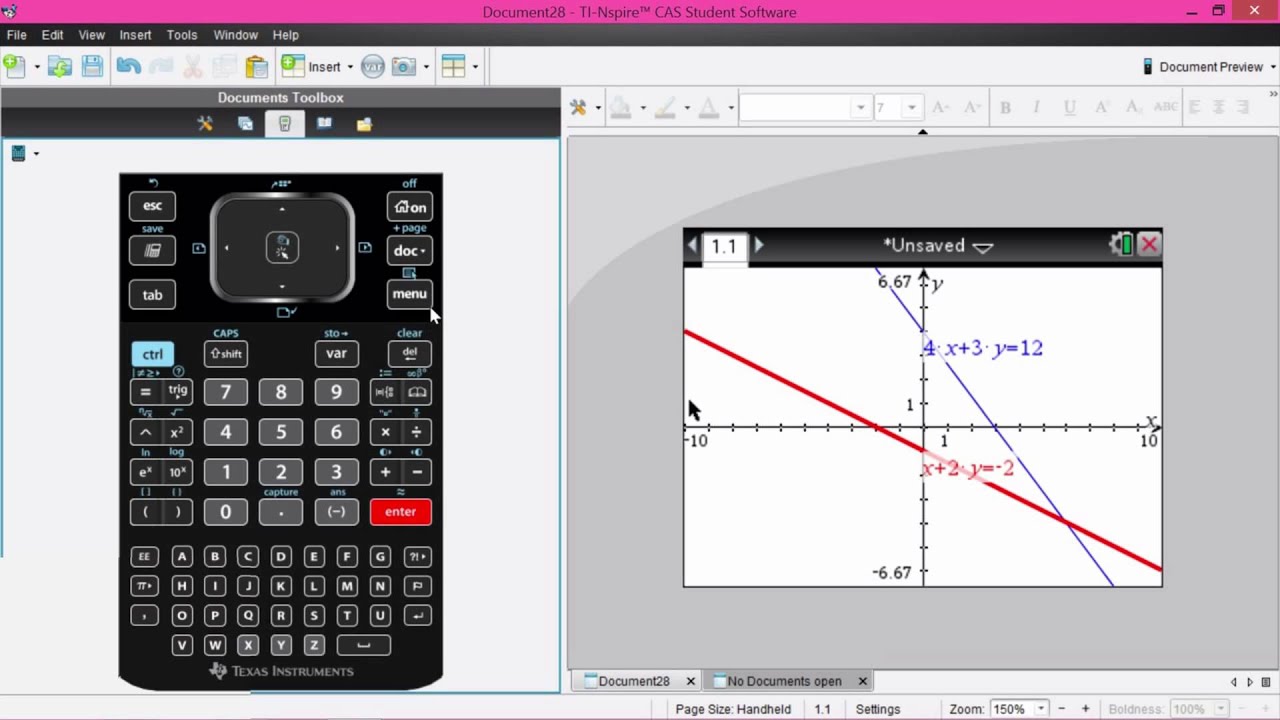Save document using the floppy disk icon

(x=92, y=66)
